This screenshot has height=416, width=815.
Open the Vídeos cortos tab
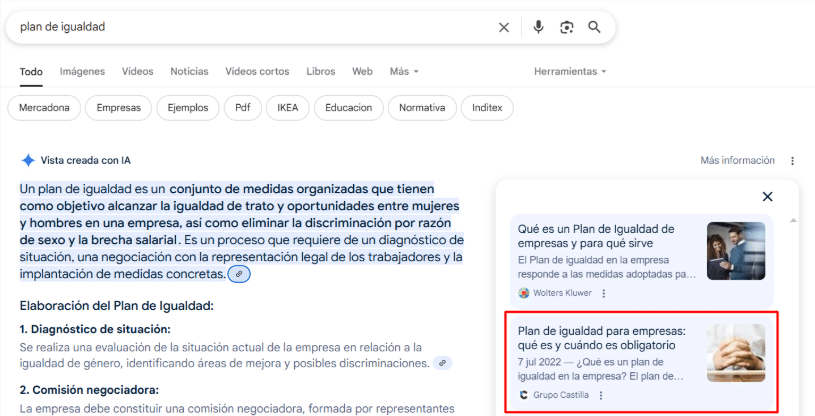click(x=257, y=72)
